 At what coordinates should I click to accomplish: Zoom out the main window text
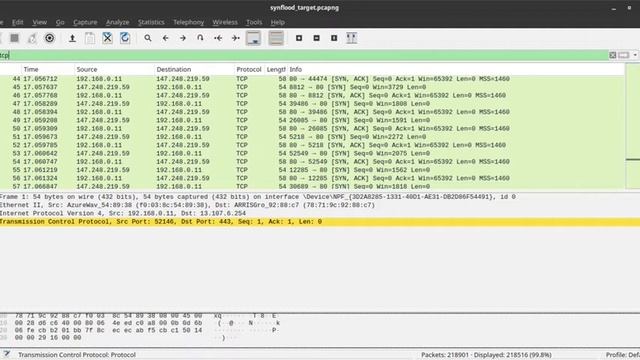(x=316, y=38)
